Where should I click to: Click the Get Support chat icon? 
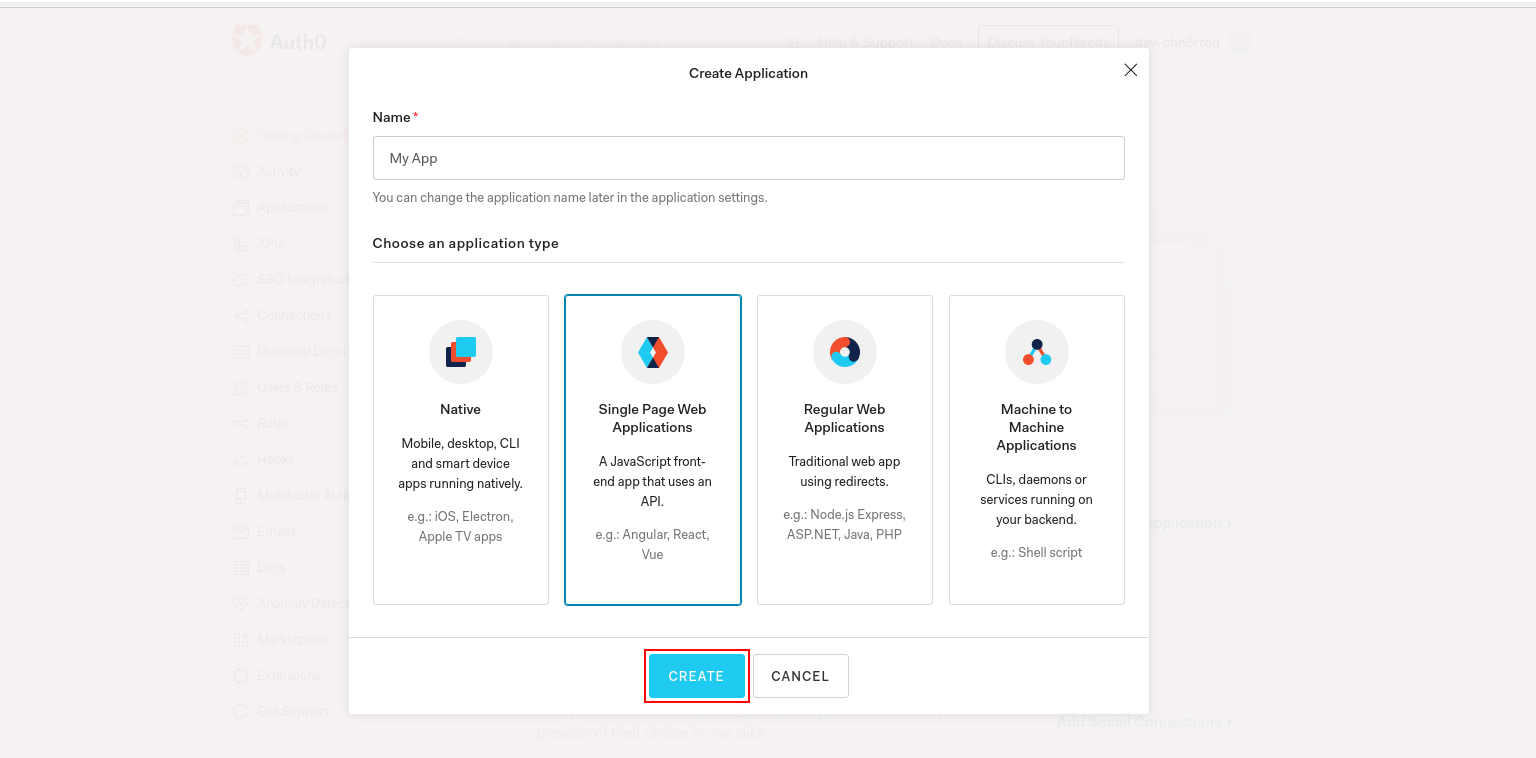pyautogui.click(x=241, y=712)
